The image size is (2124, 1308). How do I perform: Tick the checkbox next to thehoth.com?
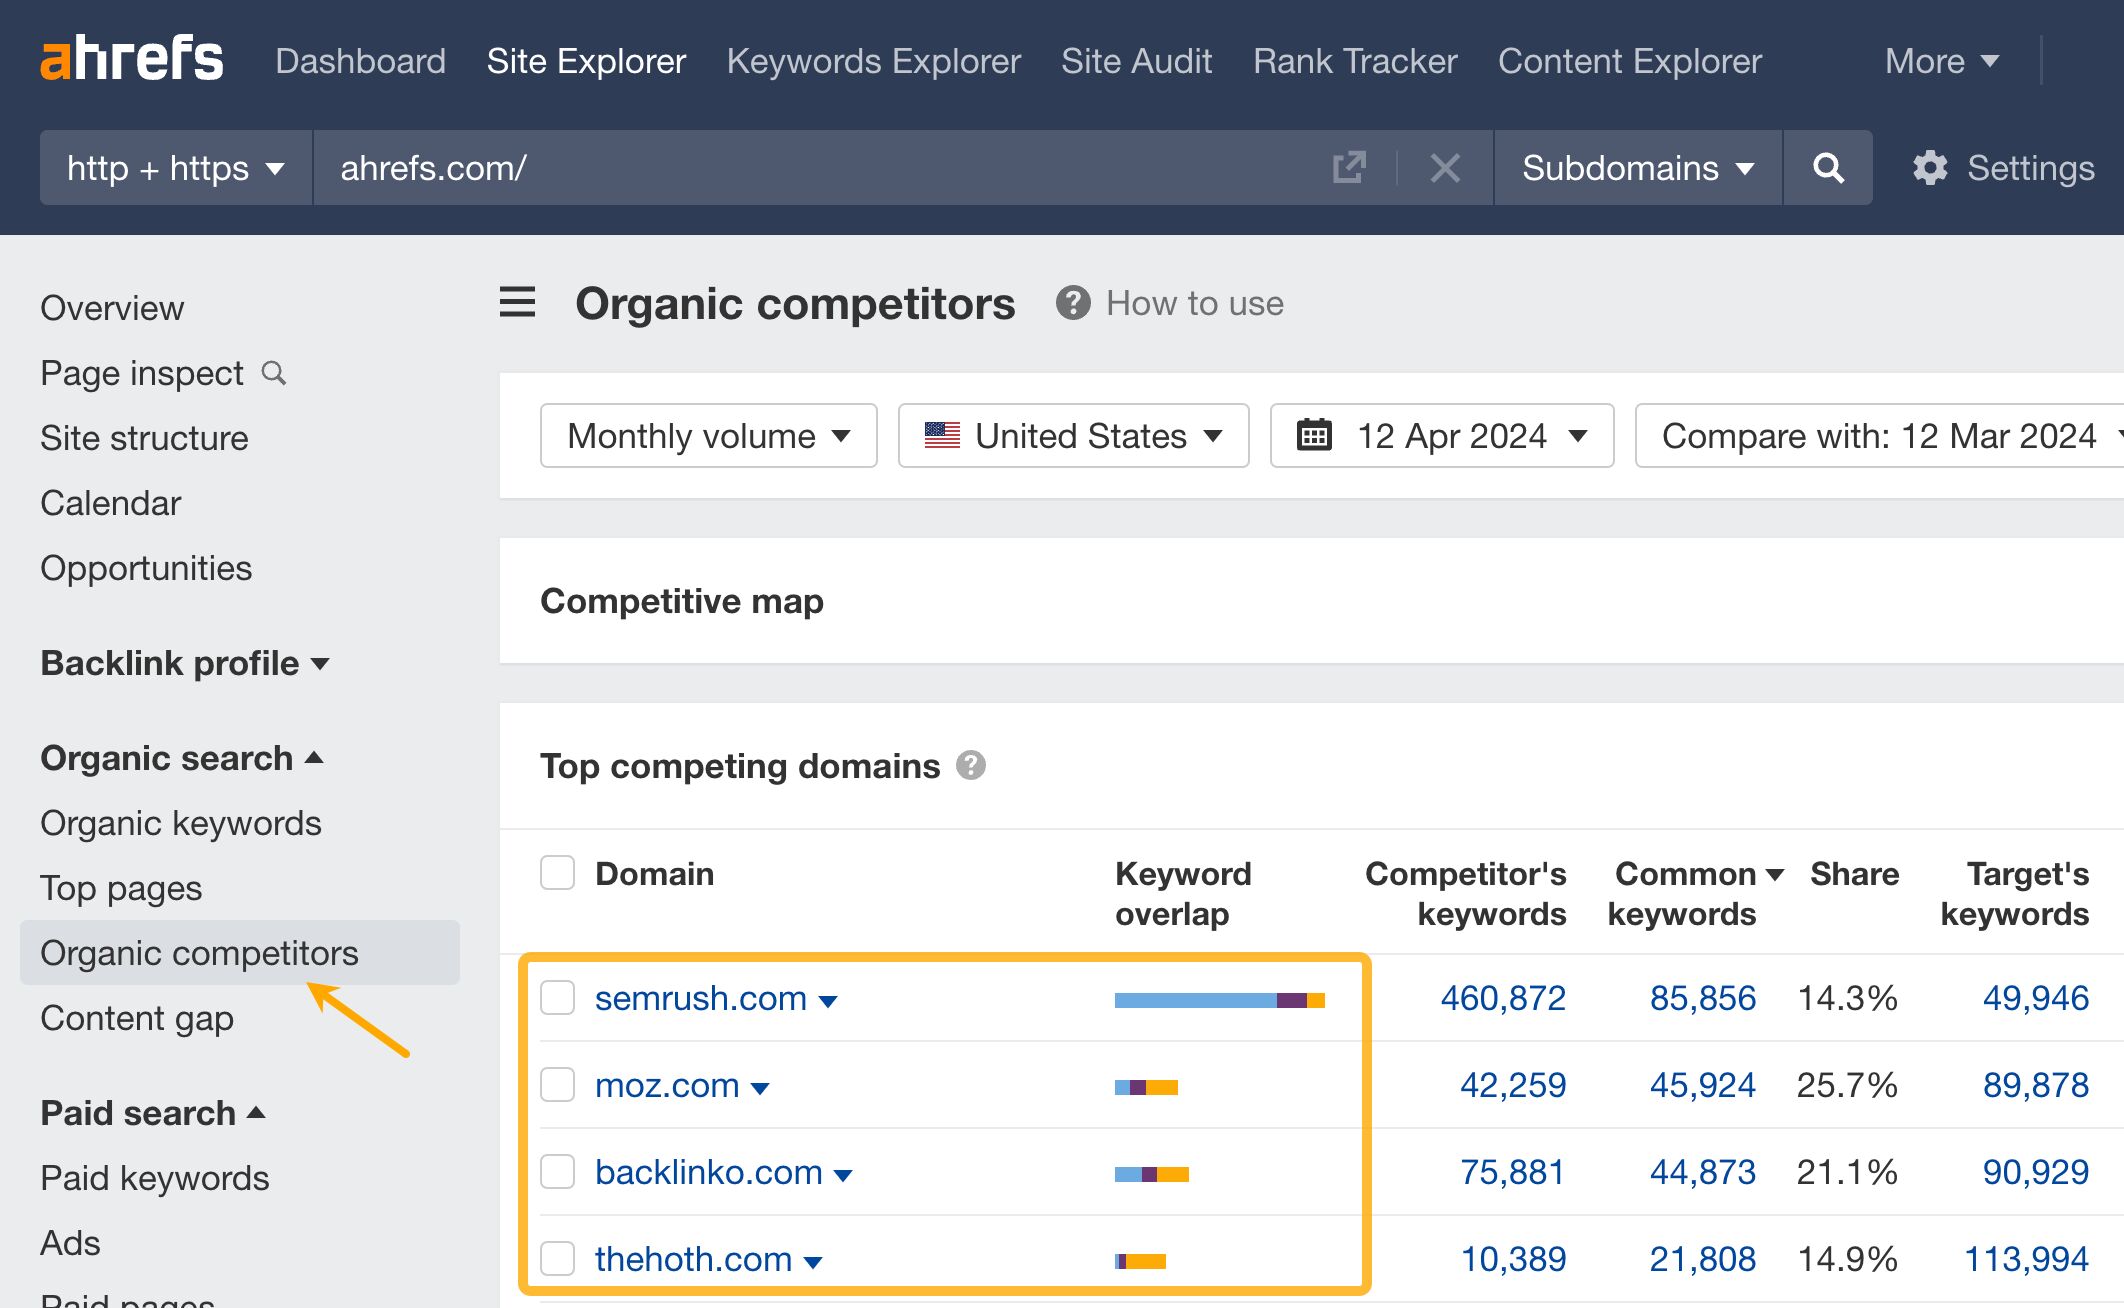(x=557, y=1259)
